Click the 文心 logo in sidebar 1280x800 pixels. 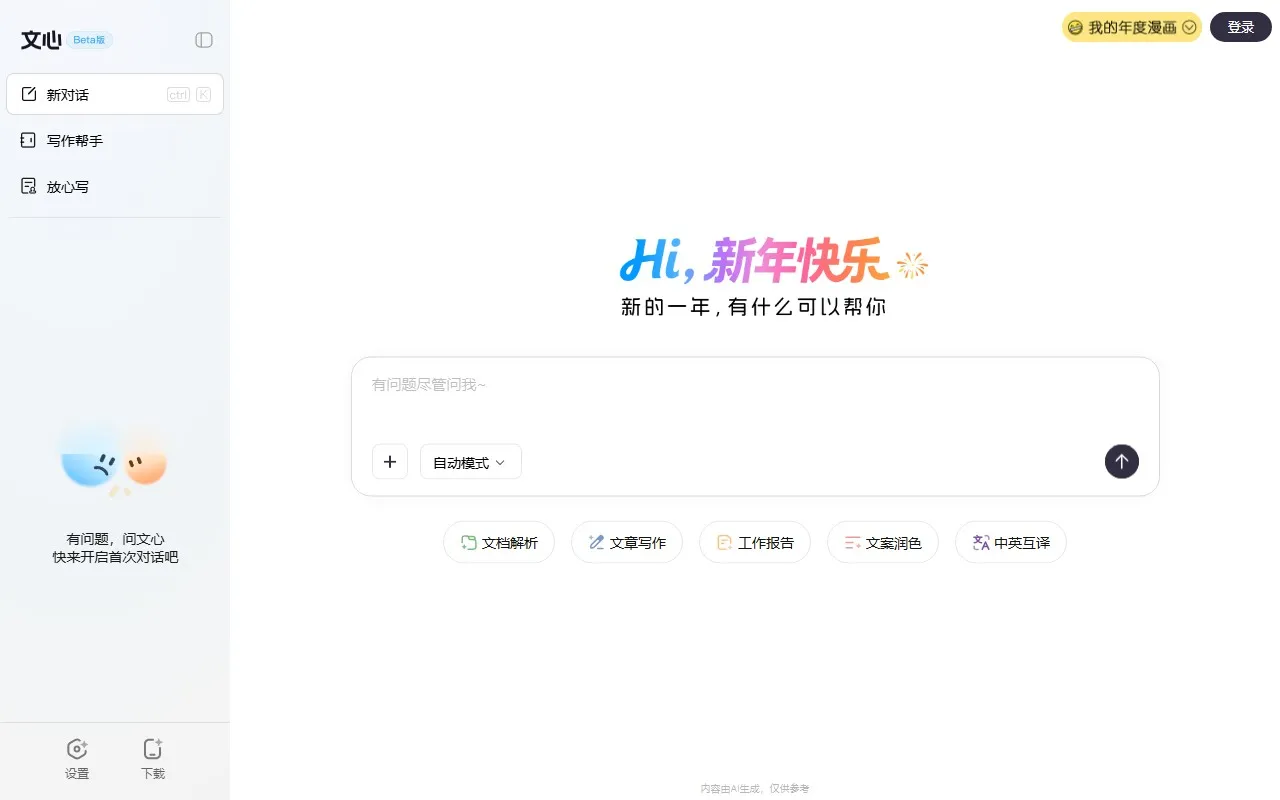[40, 39]
